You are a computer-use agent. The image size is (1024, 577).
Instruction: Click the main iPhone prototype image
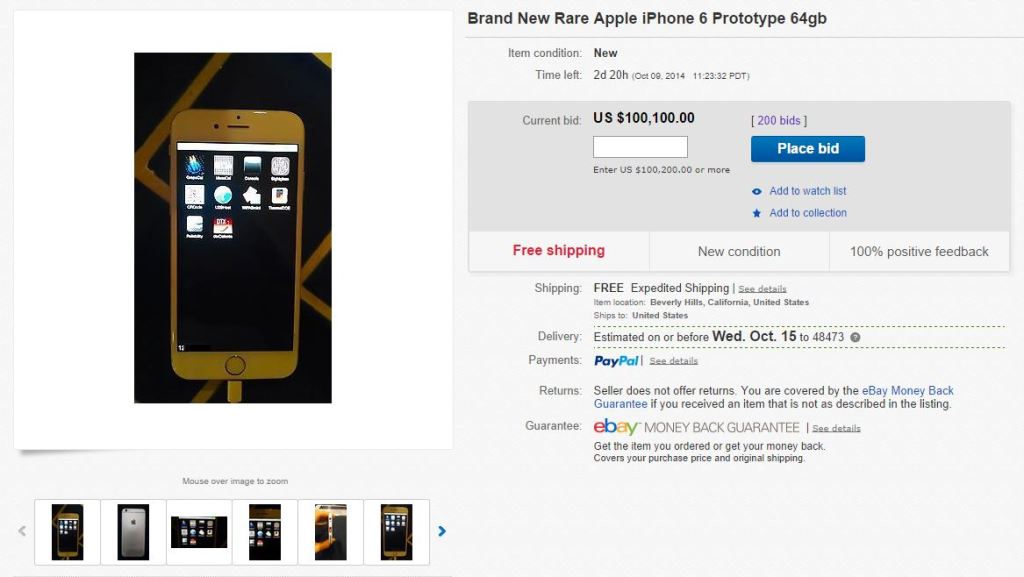tap(232, 228)
